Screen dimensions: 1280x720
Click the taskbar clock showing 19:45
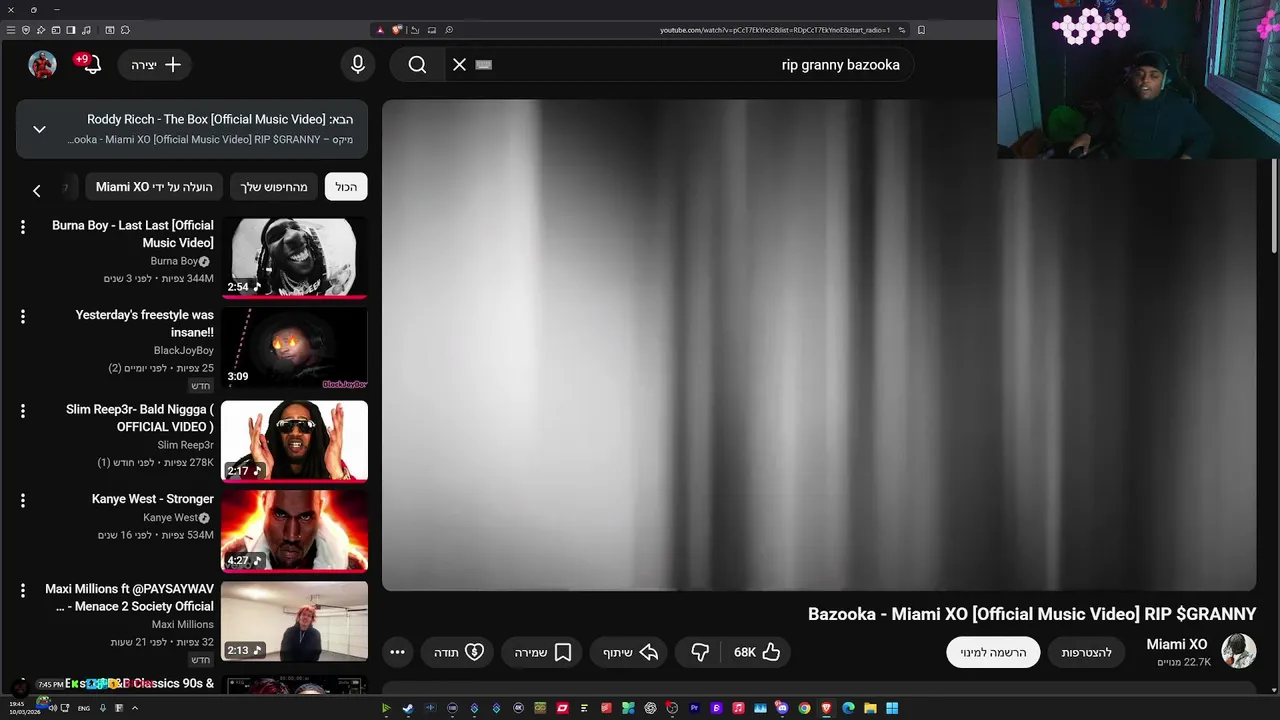coord(24,707)
